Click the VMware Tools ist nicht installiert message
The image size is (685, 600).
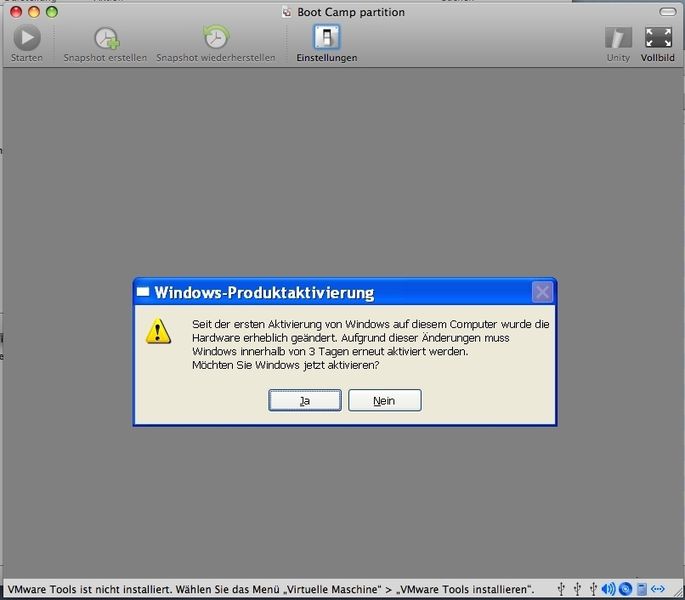tap(270, 589)
